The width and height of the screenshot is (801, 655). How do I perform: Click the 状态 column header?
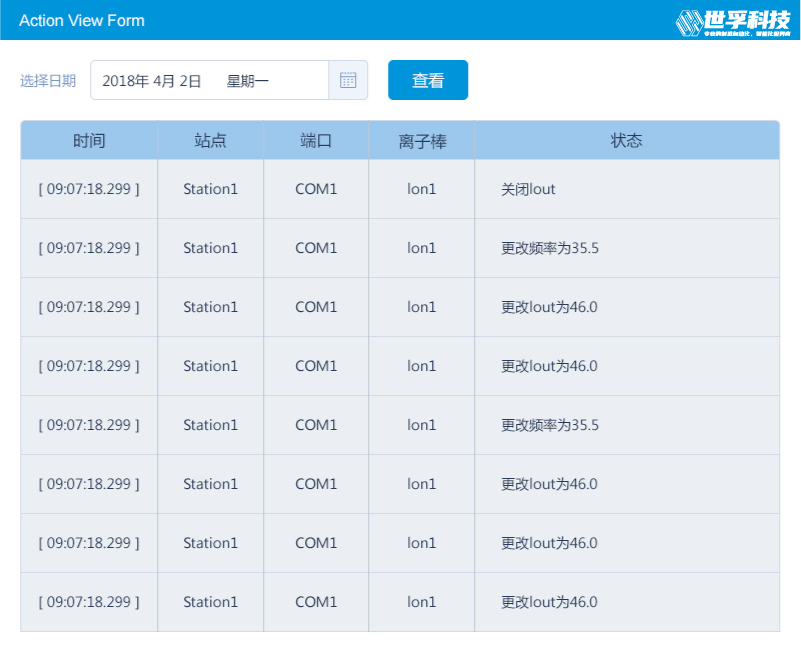click(626, 141)
